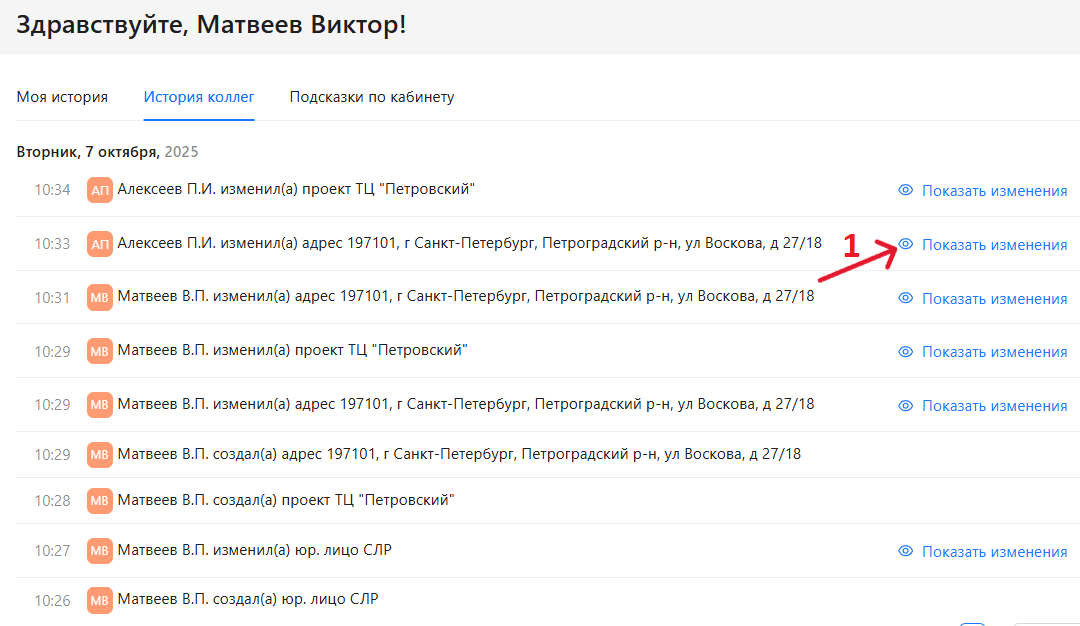Open 'Показать изменения' for the 10:34 project edit

995,190
